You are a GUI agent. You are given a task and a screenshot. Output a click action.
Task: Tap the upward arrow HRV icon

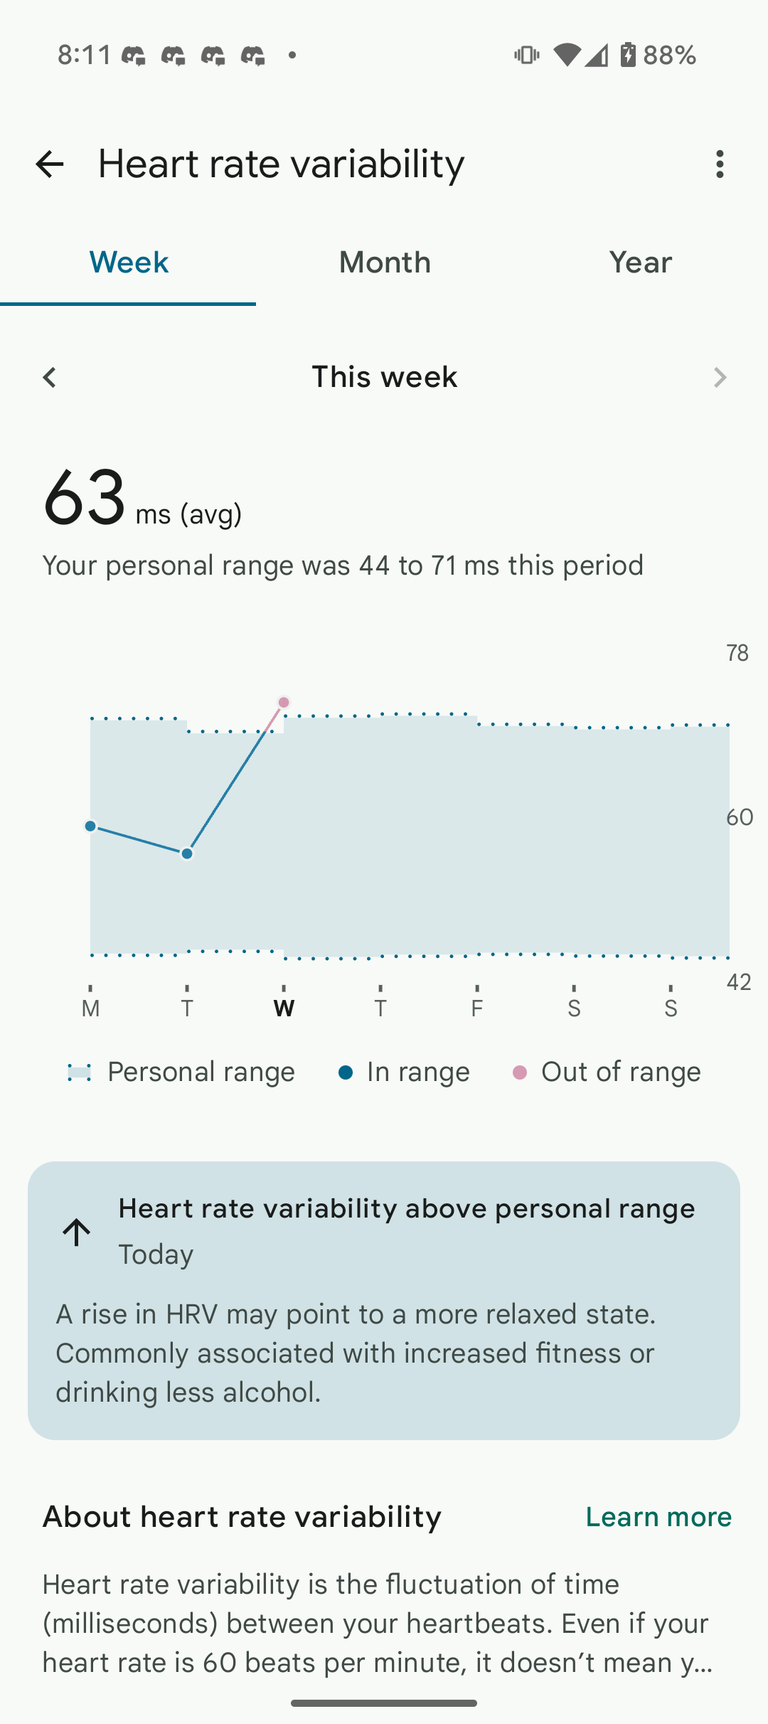(77, 1232)
